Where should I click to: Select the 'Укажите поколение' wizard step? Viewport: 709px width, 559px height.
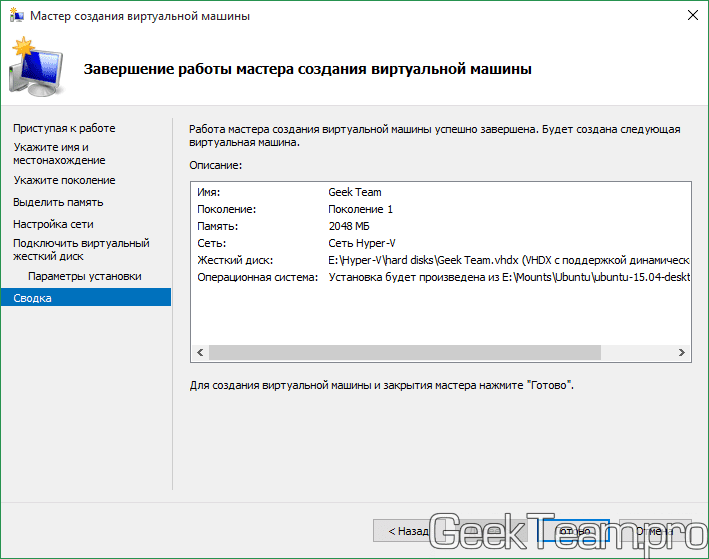(x=64, y=180)
